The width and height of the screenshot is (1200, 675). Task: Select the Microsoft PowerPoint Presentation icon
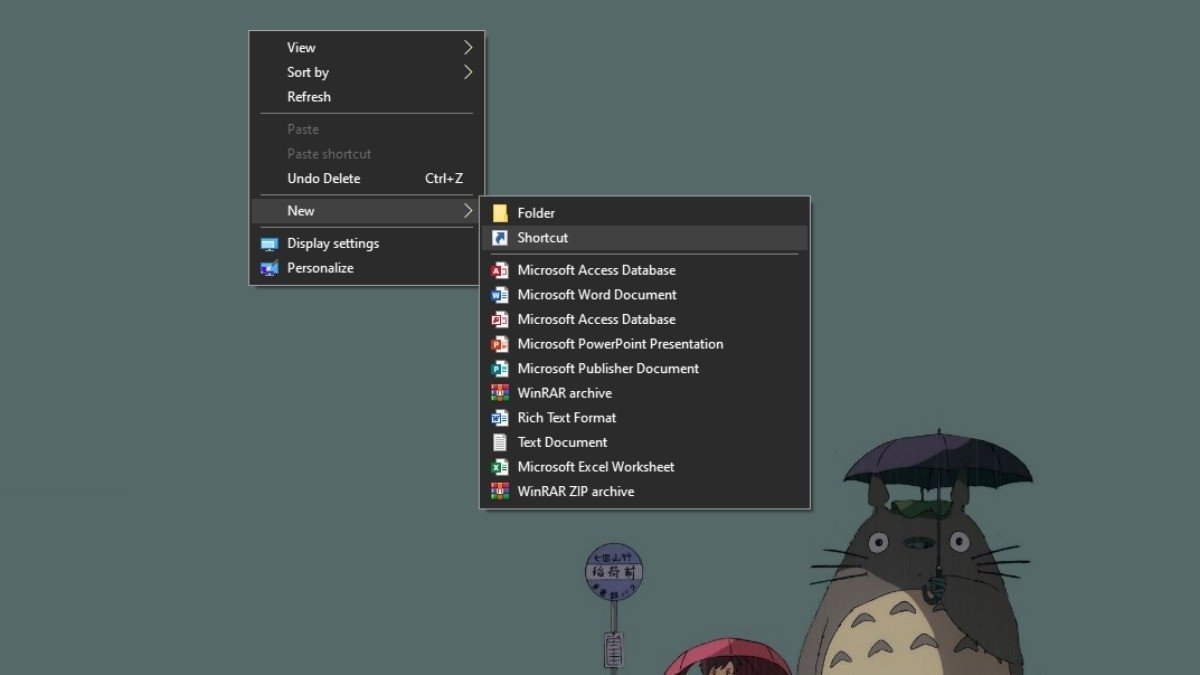[499, 343]
